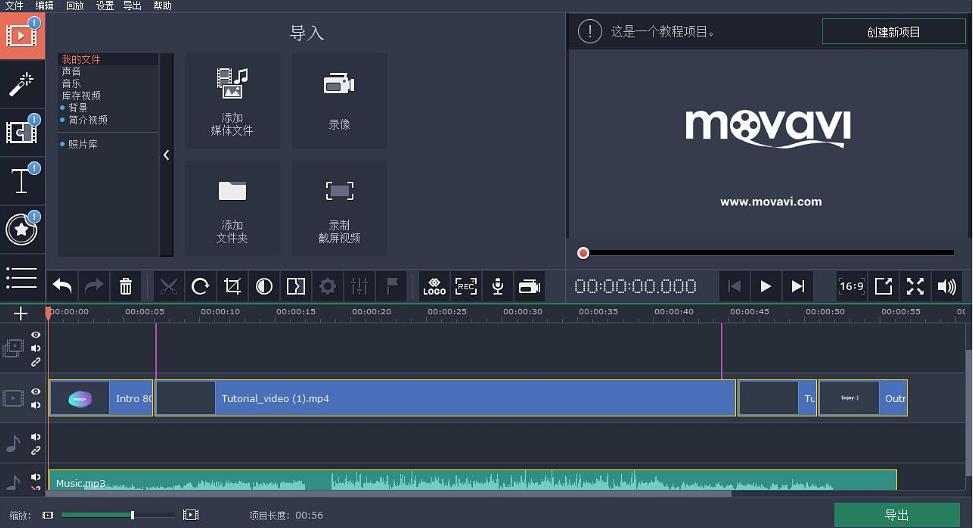Toggle visibility of the overlay track
Image resolution: width=973 pixels, height=528 pixels.
tap(35, 334)
